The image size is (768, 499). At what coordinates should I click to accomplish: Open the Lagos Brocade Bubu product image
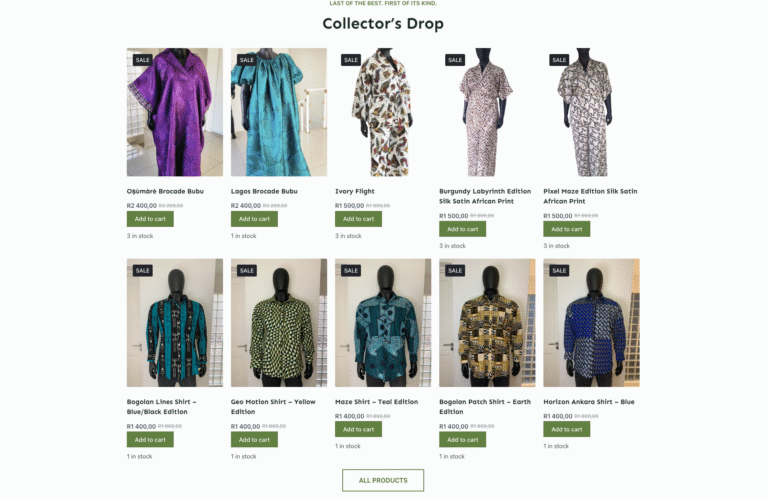click(x=279, y=112)
